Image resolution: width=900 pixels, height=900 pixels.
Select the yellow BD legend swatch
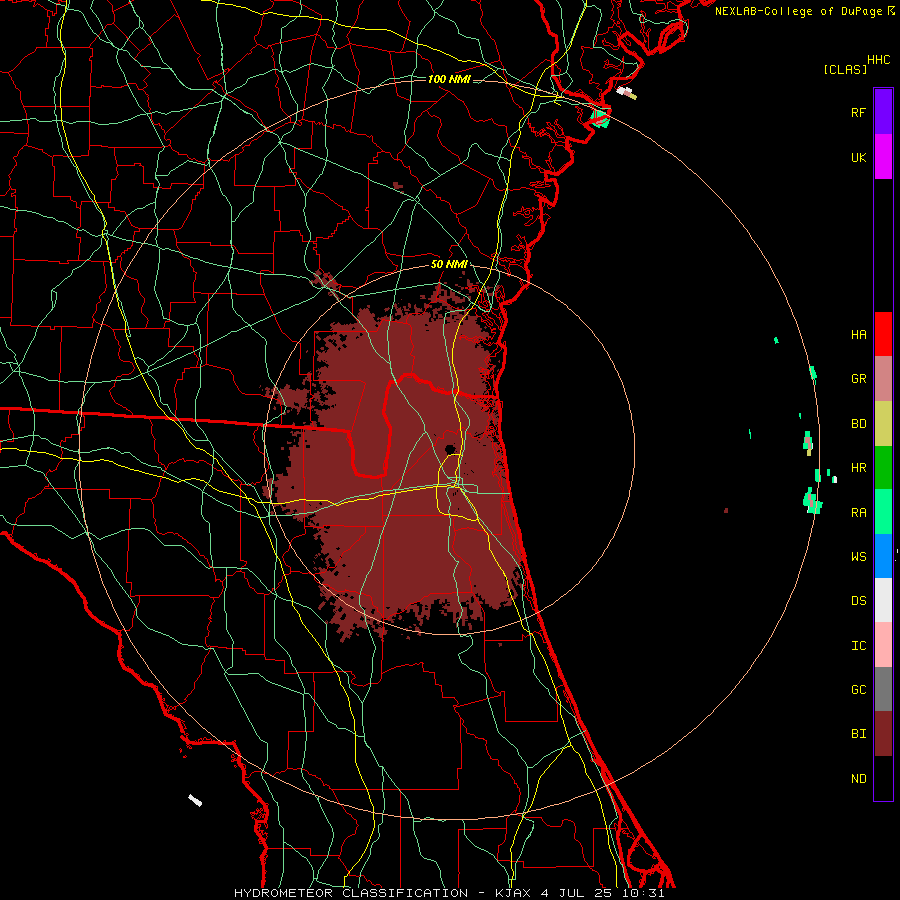[883, 423]
